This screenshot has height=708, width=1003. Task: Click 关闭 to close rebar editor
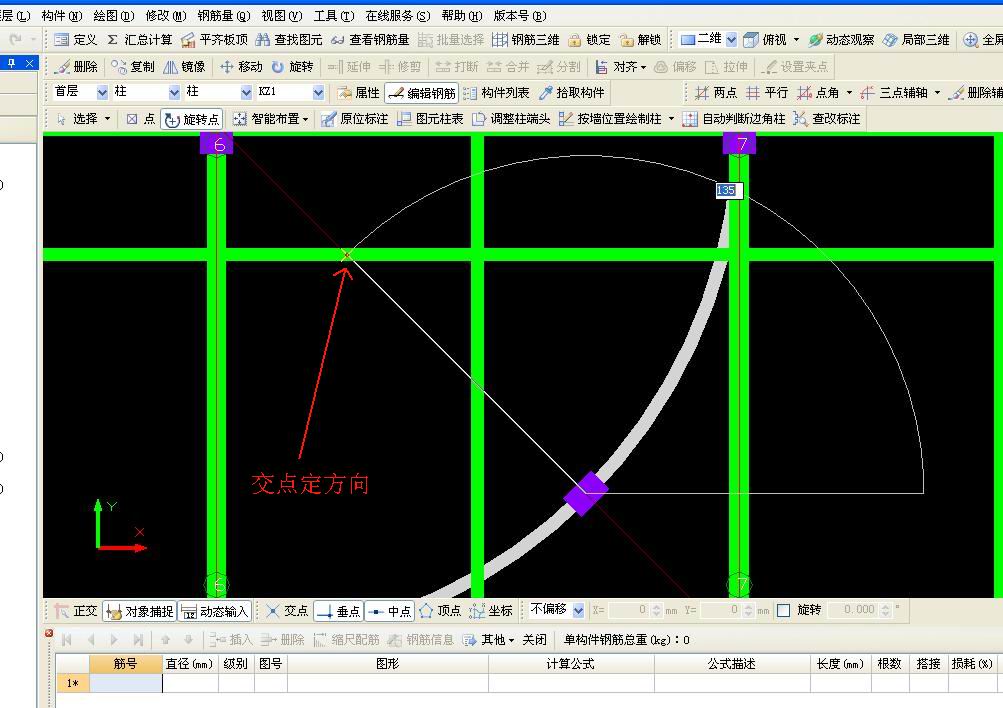(x=534, y=640)
